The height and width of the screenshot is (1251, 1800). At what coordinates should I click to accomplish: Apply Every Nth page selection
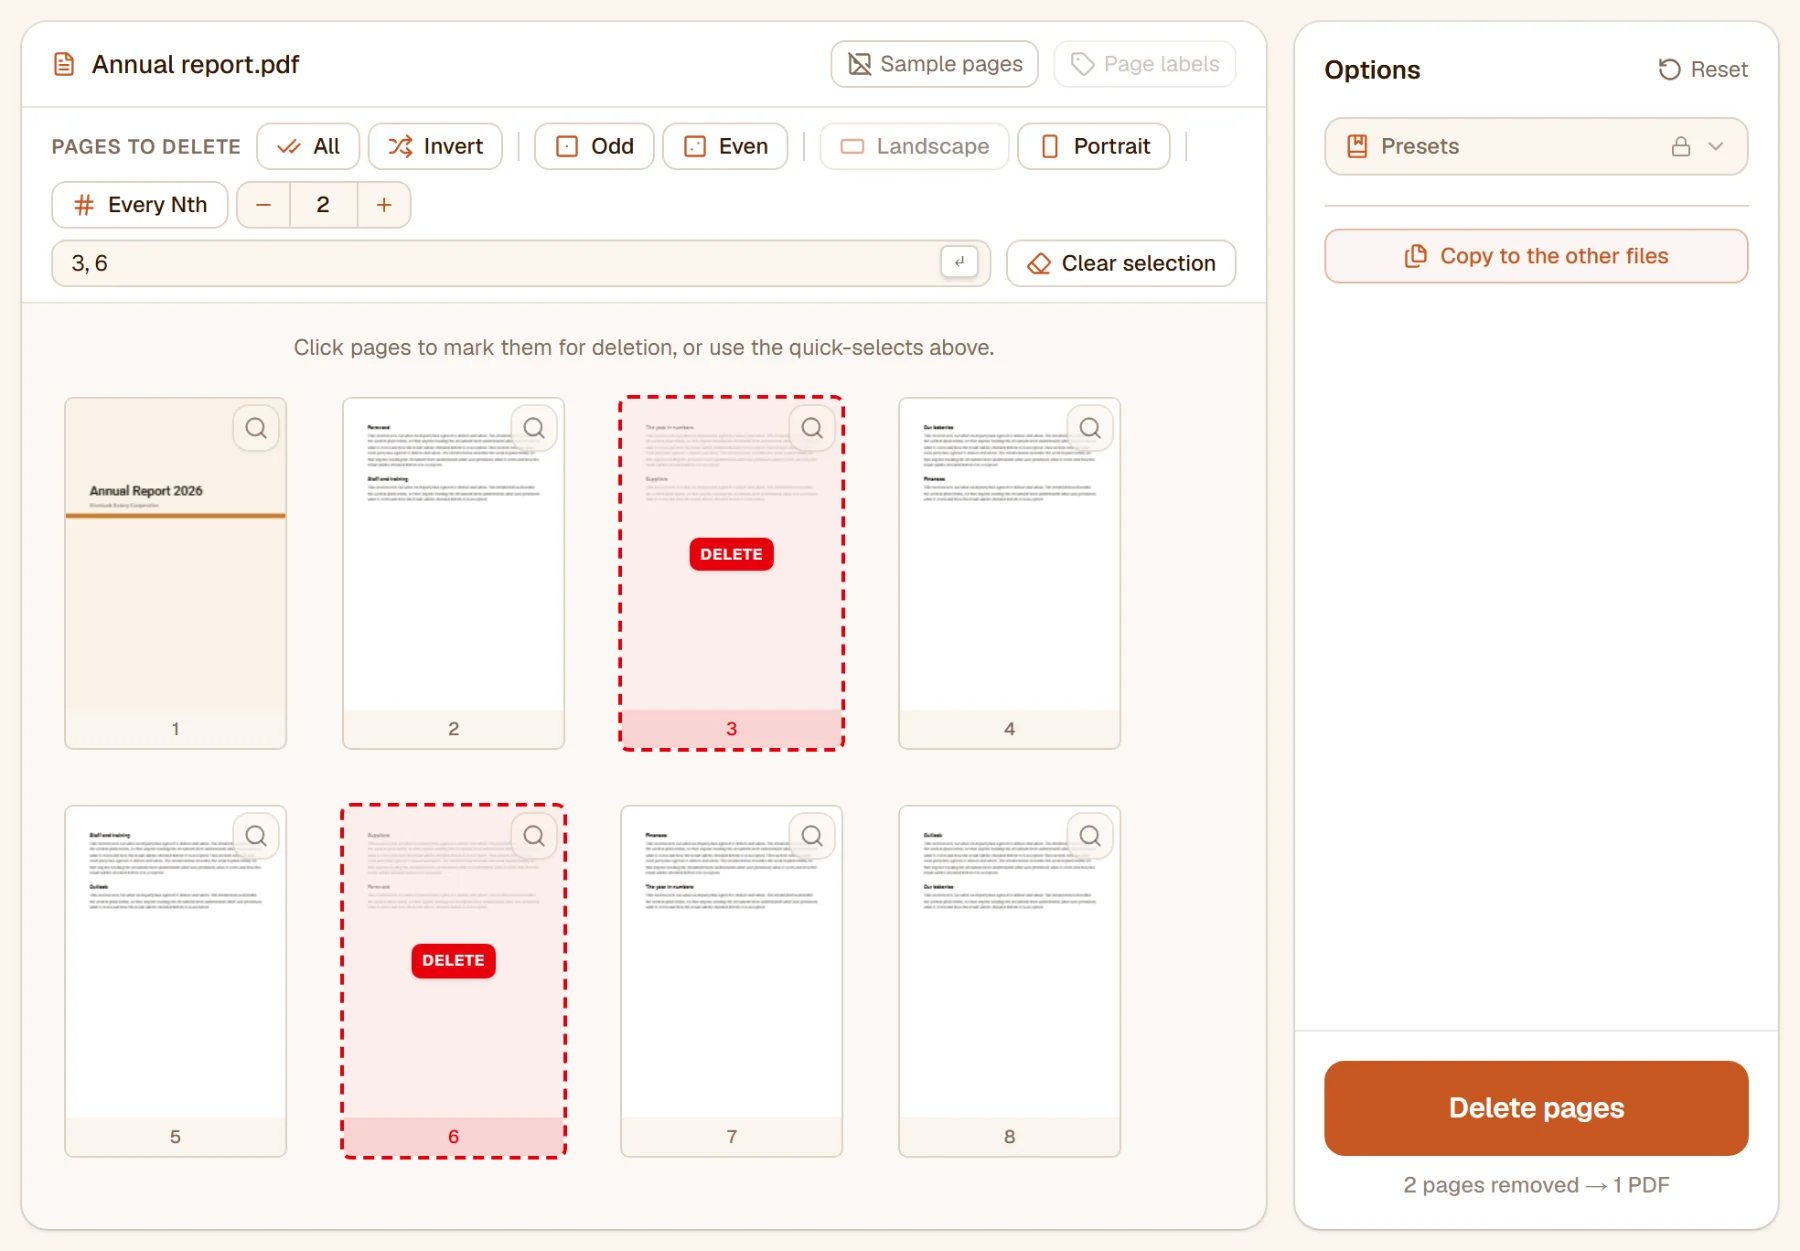point(140,205)
